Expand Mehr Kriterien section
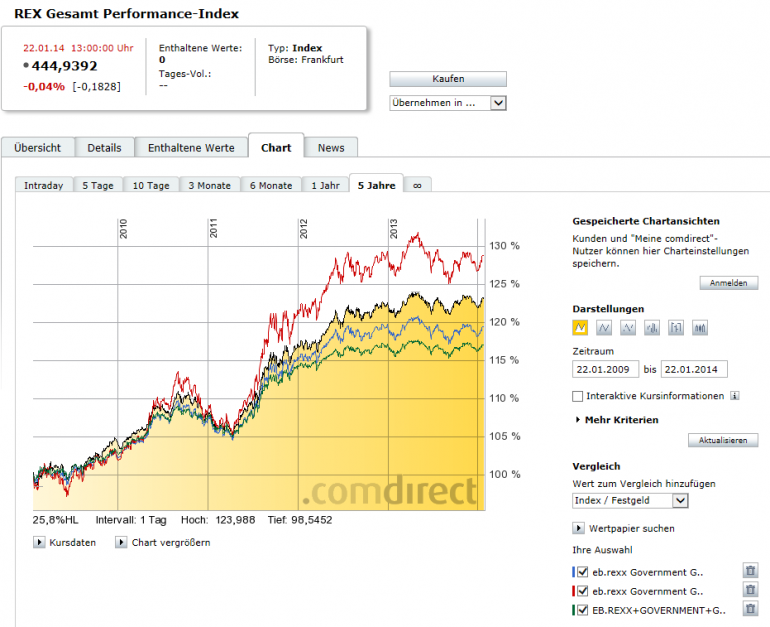The height and width of the screenshot is (627, 770). click(x=617, y=420)
